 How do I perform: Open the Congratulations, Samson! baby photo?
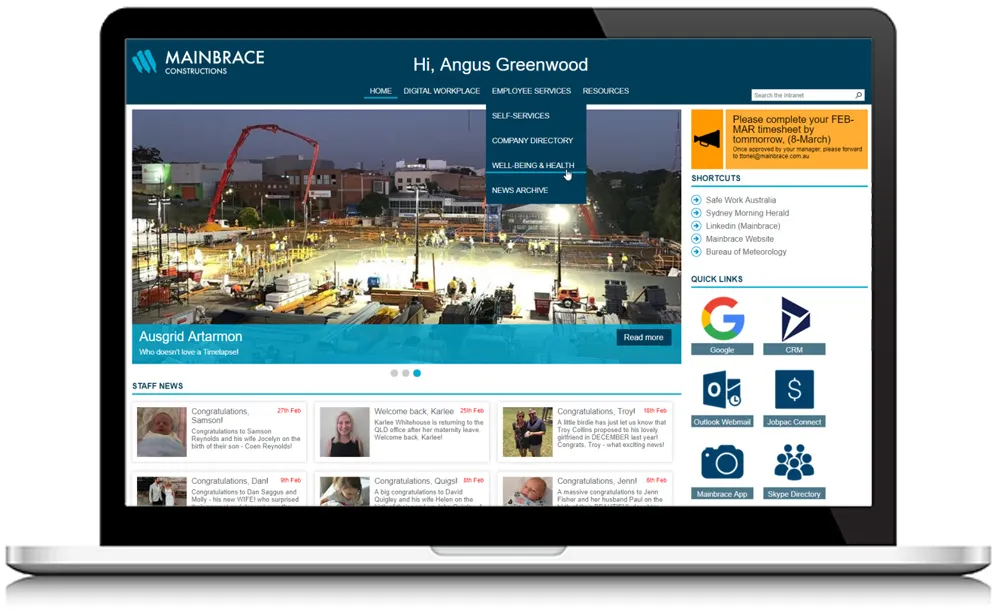162,432
